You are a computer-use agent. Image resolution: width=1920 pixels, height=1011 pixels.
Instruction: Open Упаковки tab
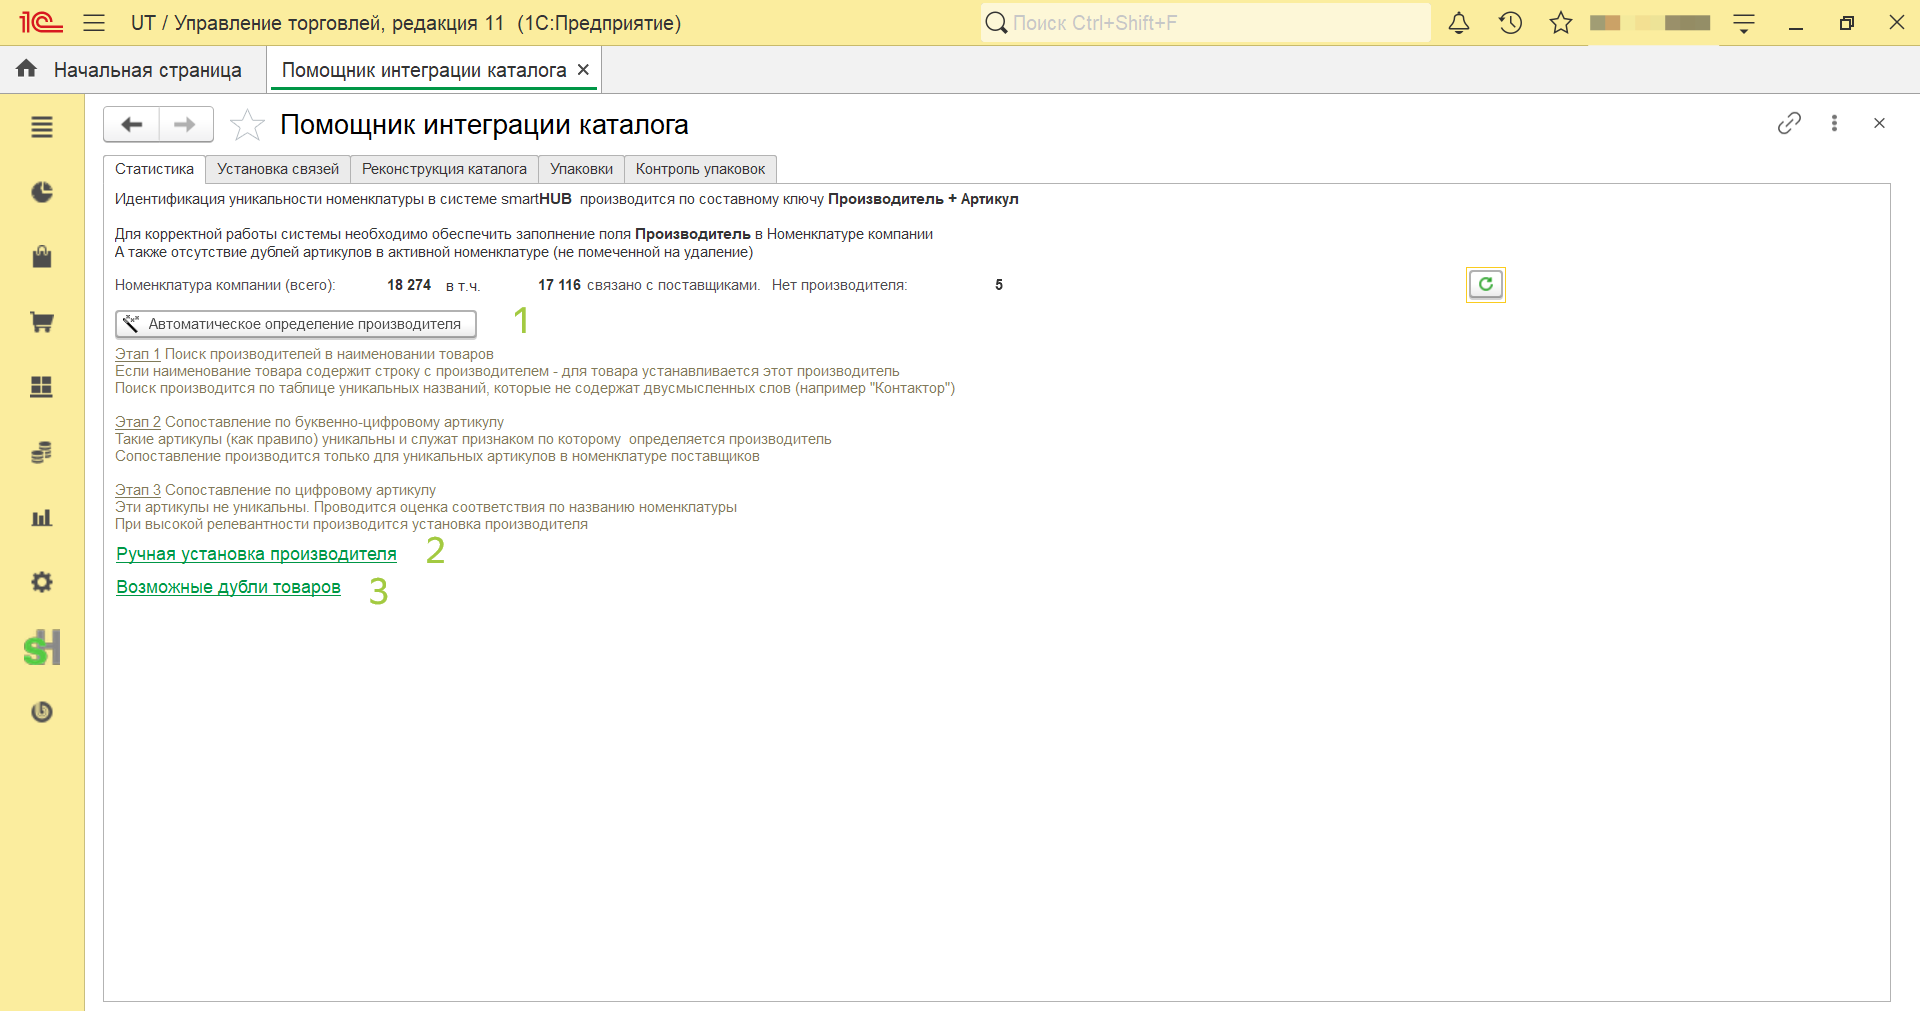pos(581,169)
